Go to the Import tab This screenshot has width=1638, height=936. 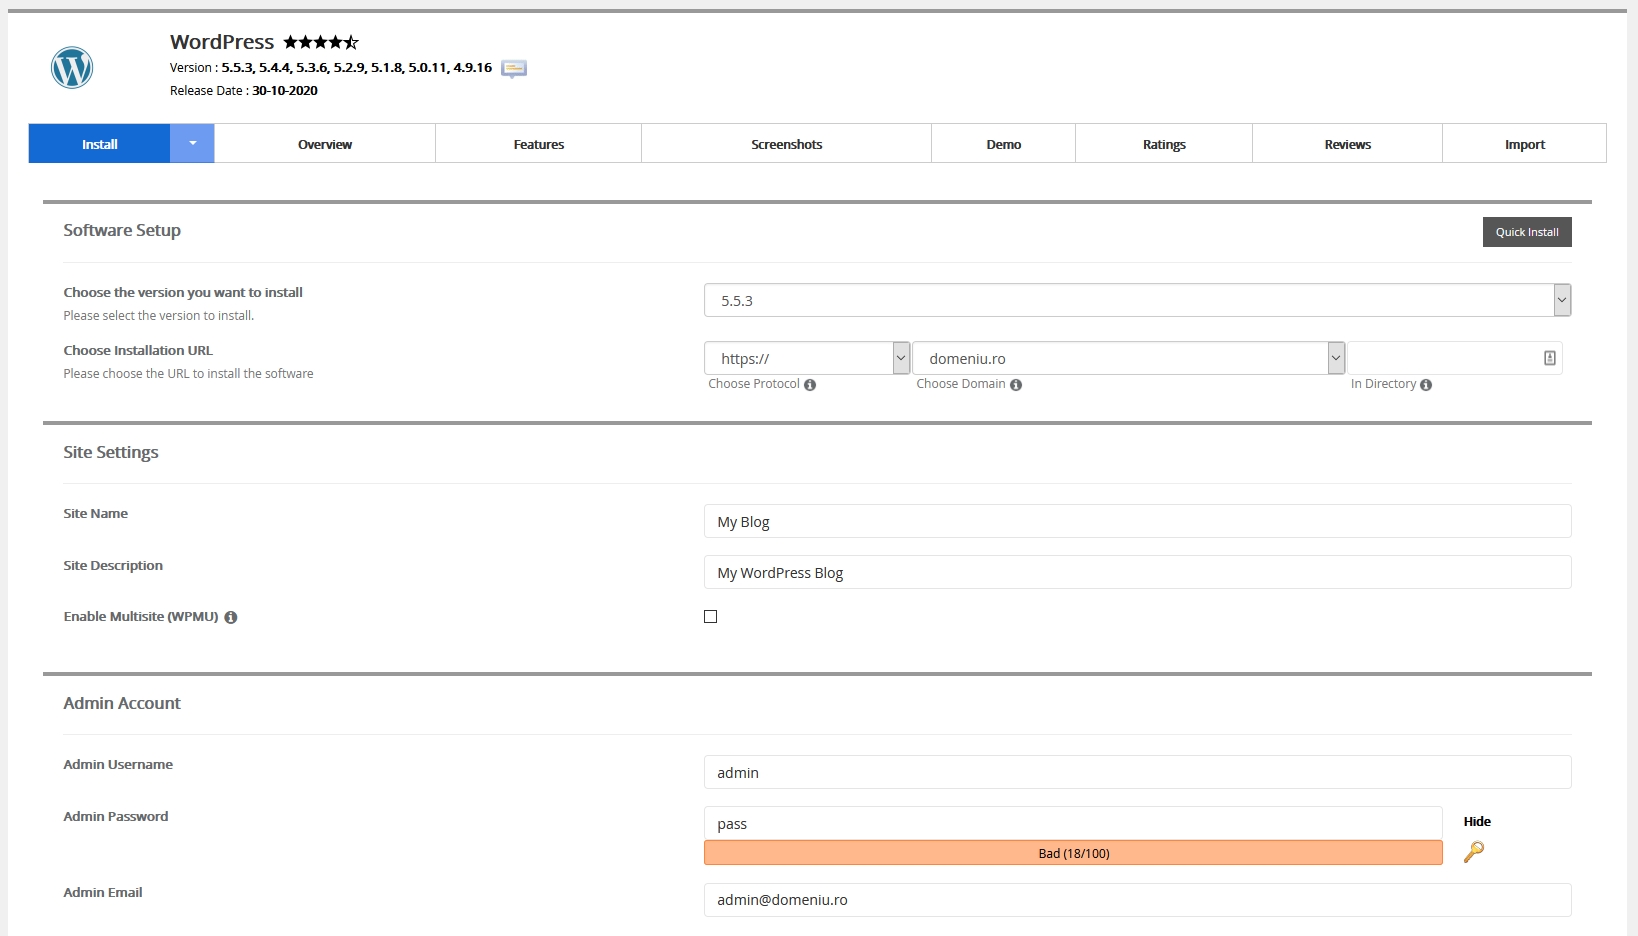click(x=1524, y=144)
